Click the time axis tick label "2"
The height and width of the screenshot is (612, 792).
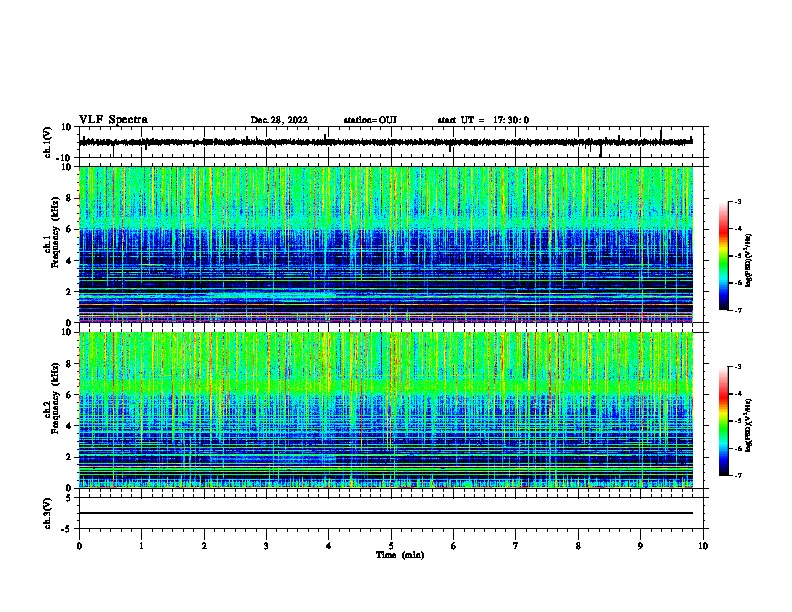coord(204,546)
